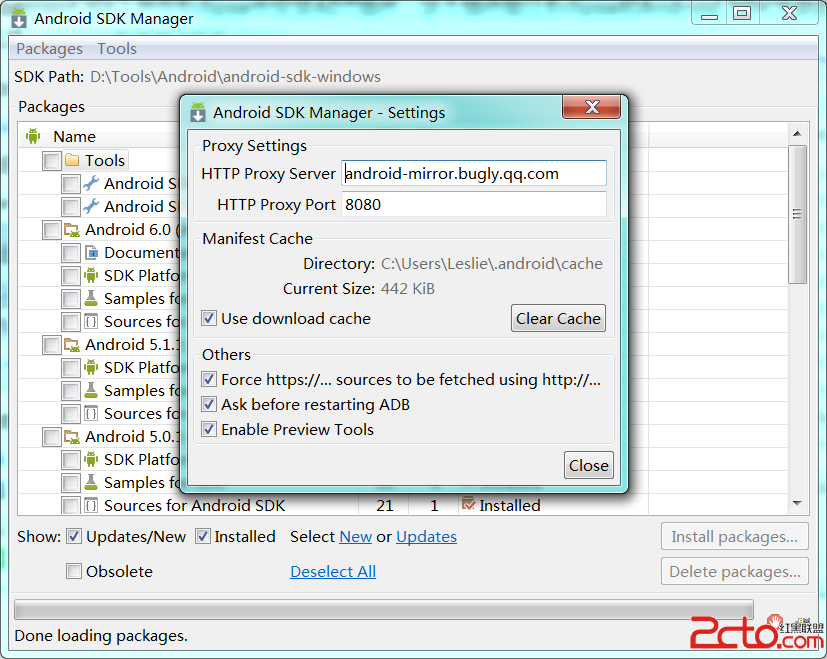Check the Android 5.1.1 group checkbox
This screenshot has height=659, width=827.
click(52, 345)
